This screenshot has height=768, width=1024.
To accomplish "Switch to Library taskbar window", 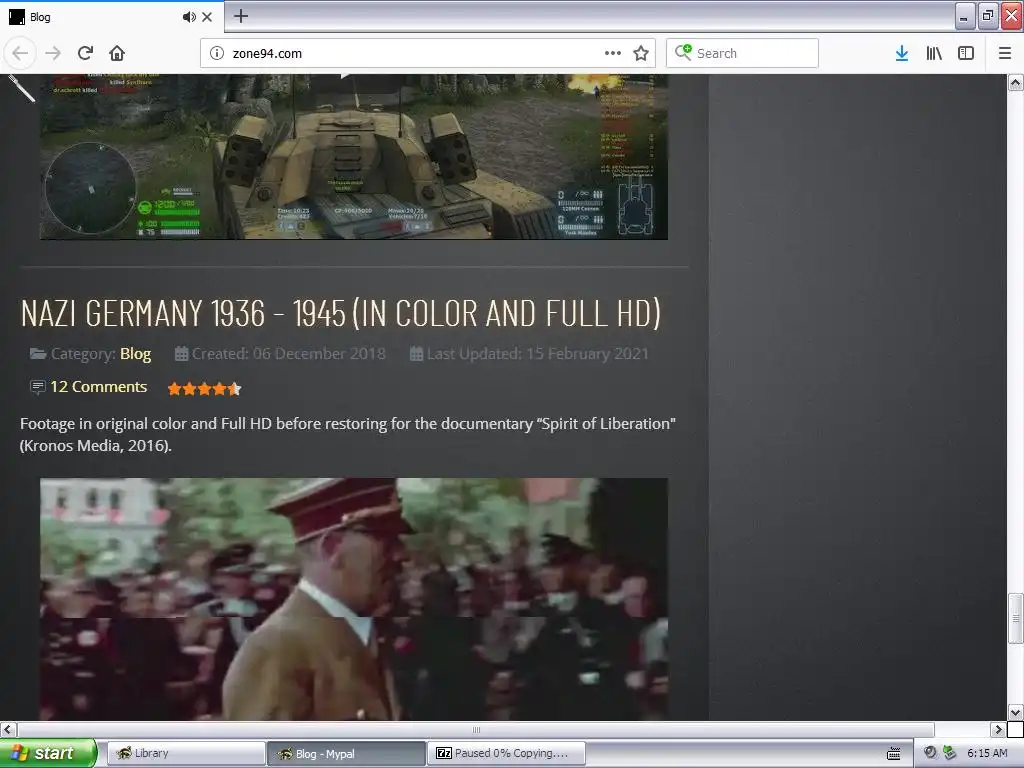I will (186, 753).
